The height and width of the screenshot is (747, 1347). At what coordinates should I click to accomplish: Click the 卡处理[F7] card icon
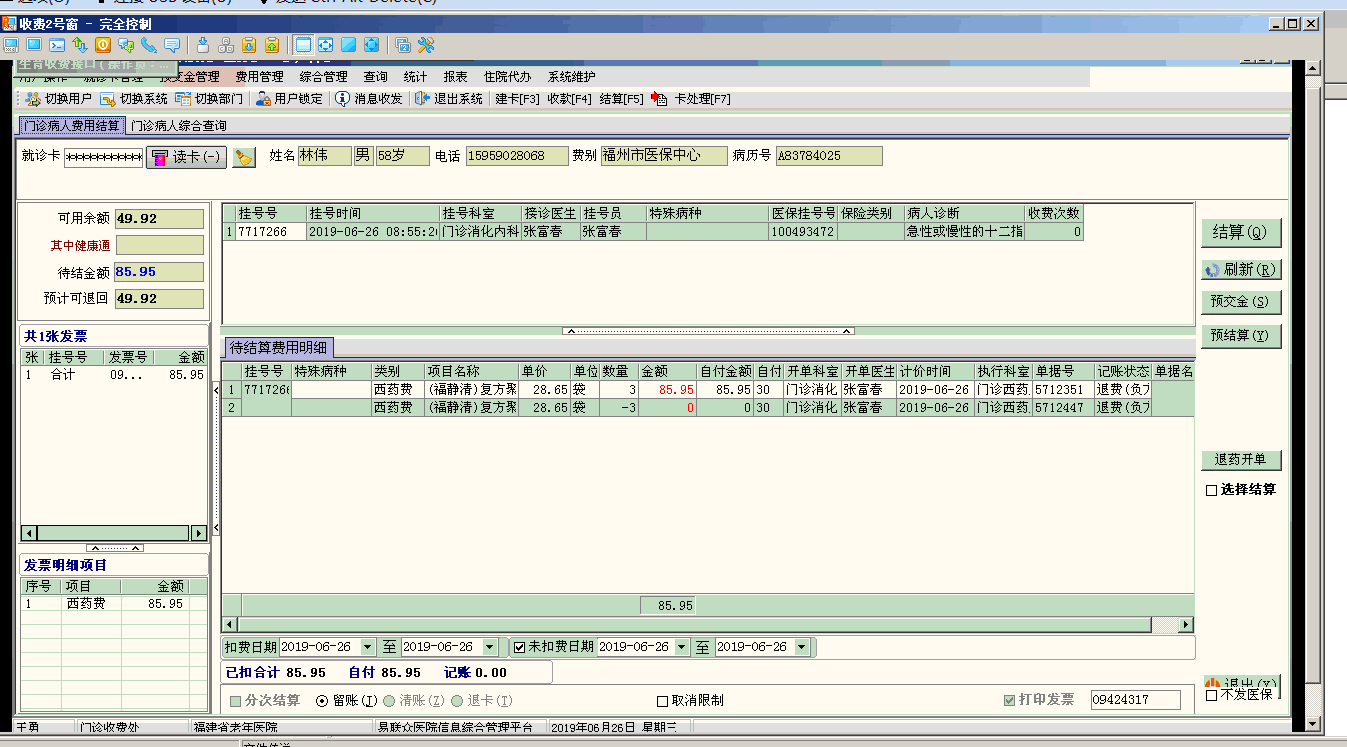[659, 99]
